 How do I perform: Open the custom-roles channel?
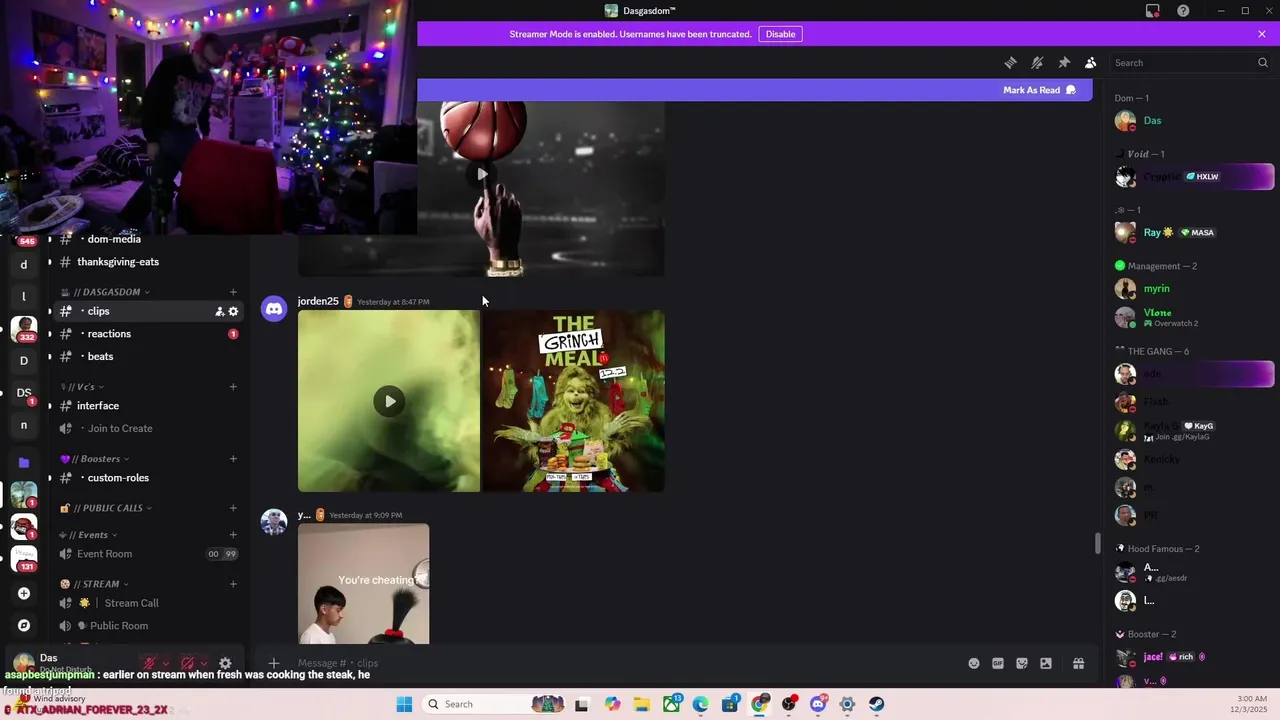tap(118, 478)
